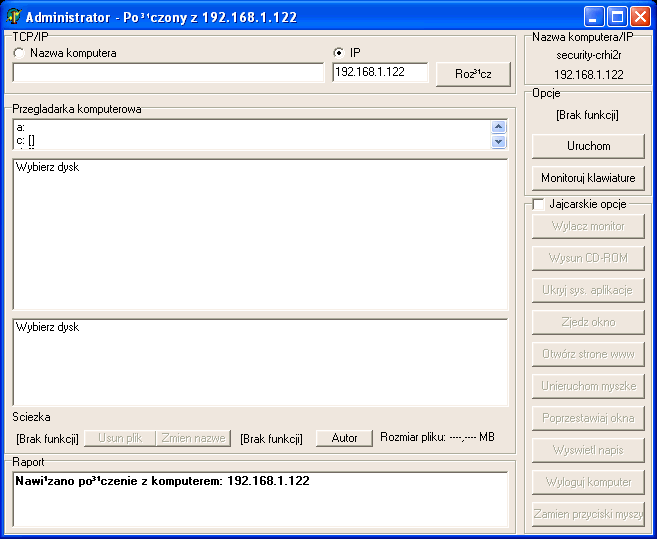Click the upper Wybierz dysk folder pane
Viewport: 657px width, 539px height.
pyautogui.click(x=260, y=235)
